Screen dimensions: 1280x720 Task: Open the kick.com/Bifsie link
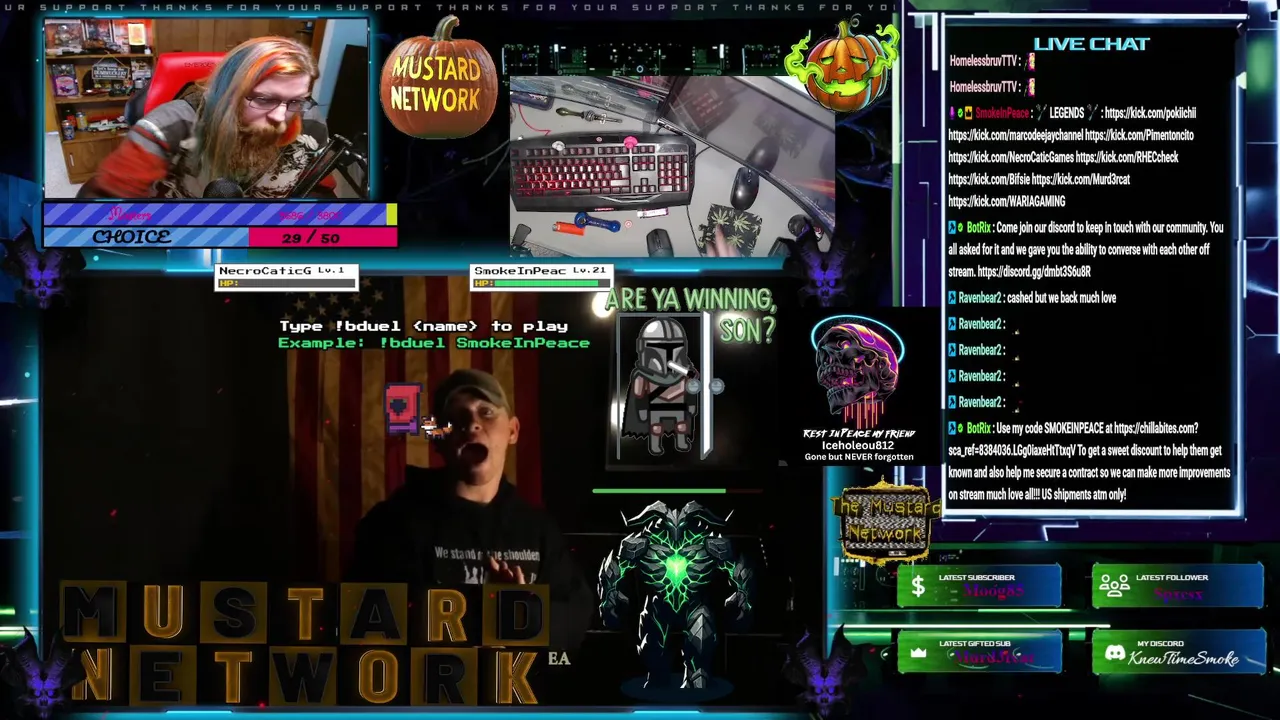[x=988, y=179]
